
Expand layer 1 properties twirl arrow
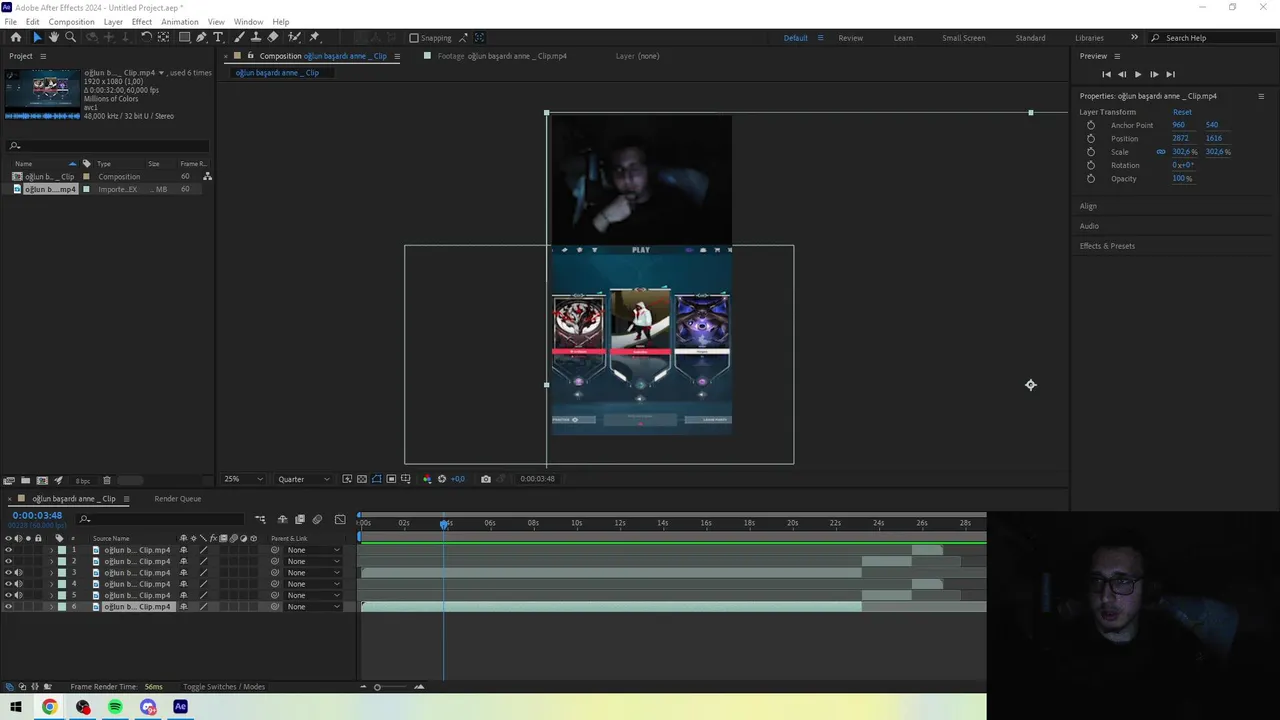51,550
